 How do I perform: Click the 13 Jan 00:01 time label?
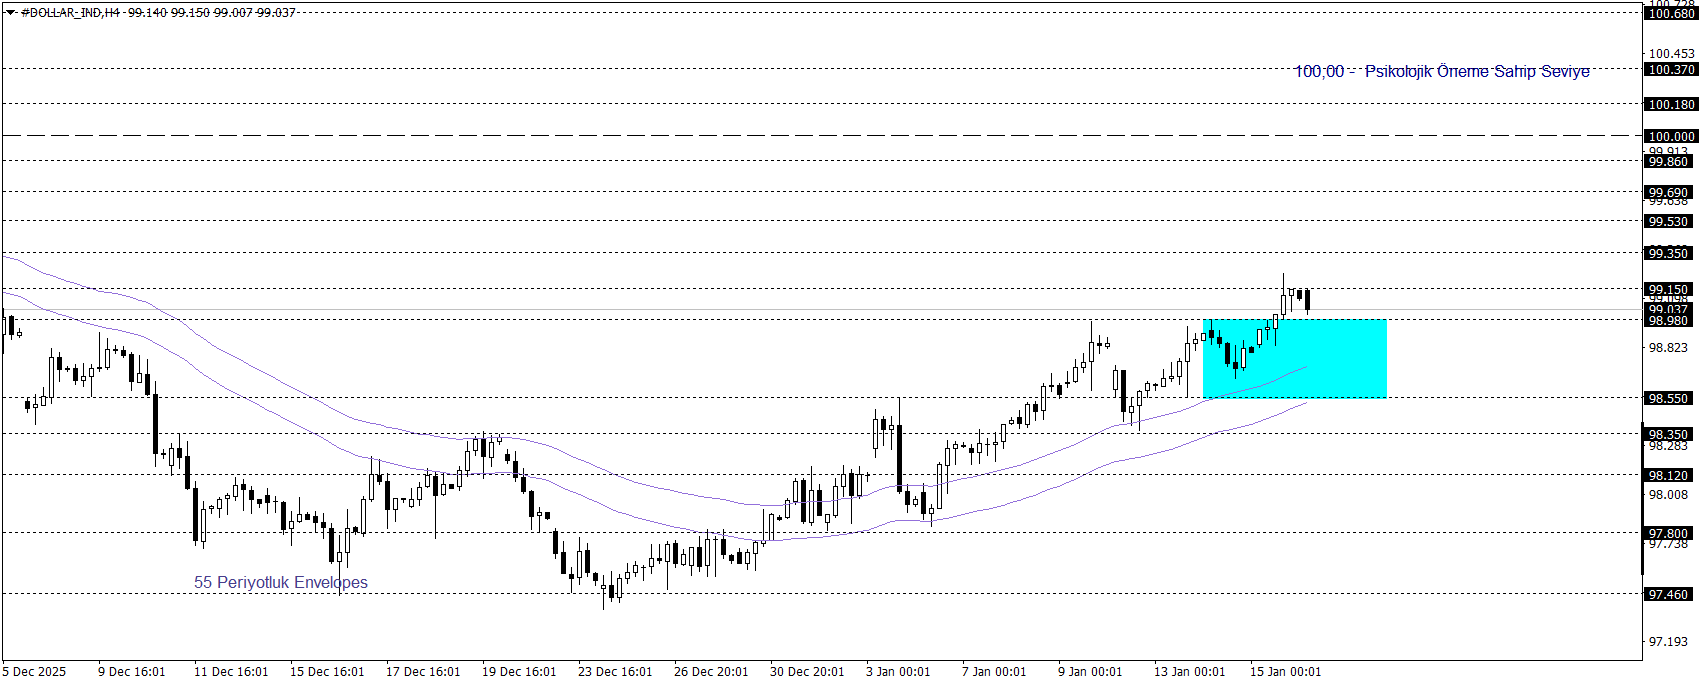[x=1189, y=671]
